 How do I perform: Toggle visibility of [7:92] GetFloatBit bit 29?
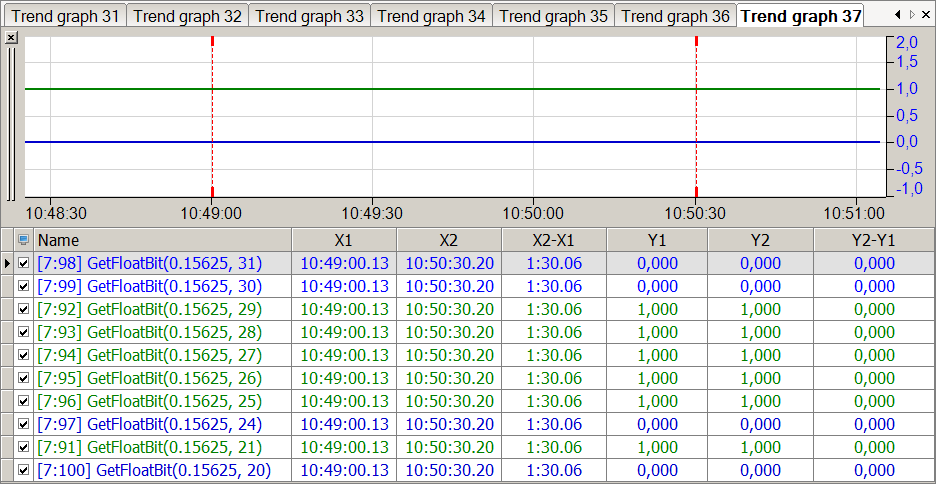[x=24, y=309]
